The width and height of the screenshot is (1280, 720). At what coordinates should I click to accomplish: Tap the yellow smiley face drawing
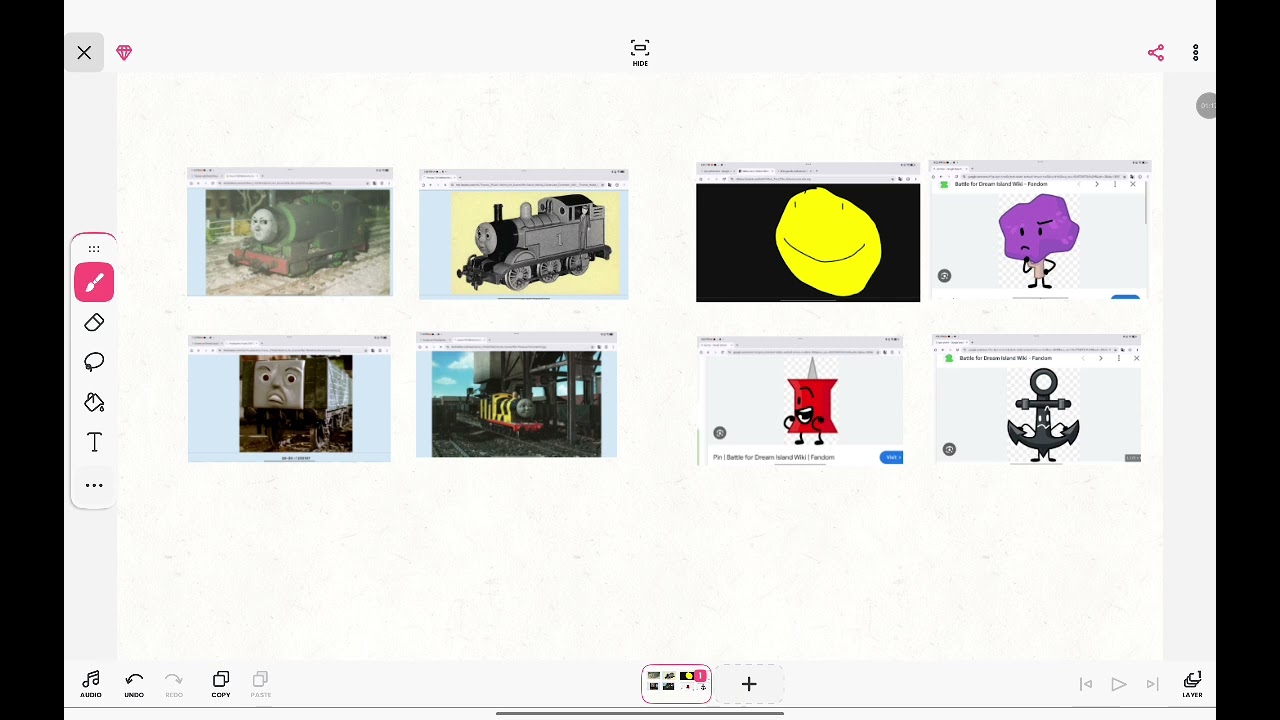(808, 232)
